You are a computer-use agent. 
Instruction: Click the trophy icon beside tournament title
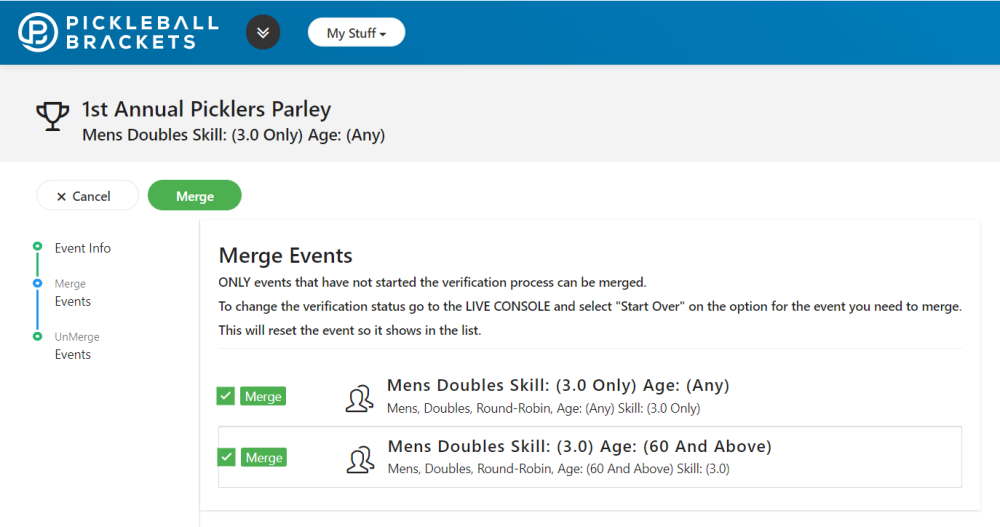pyautogui.click(x=52, y=117)
